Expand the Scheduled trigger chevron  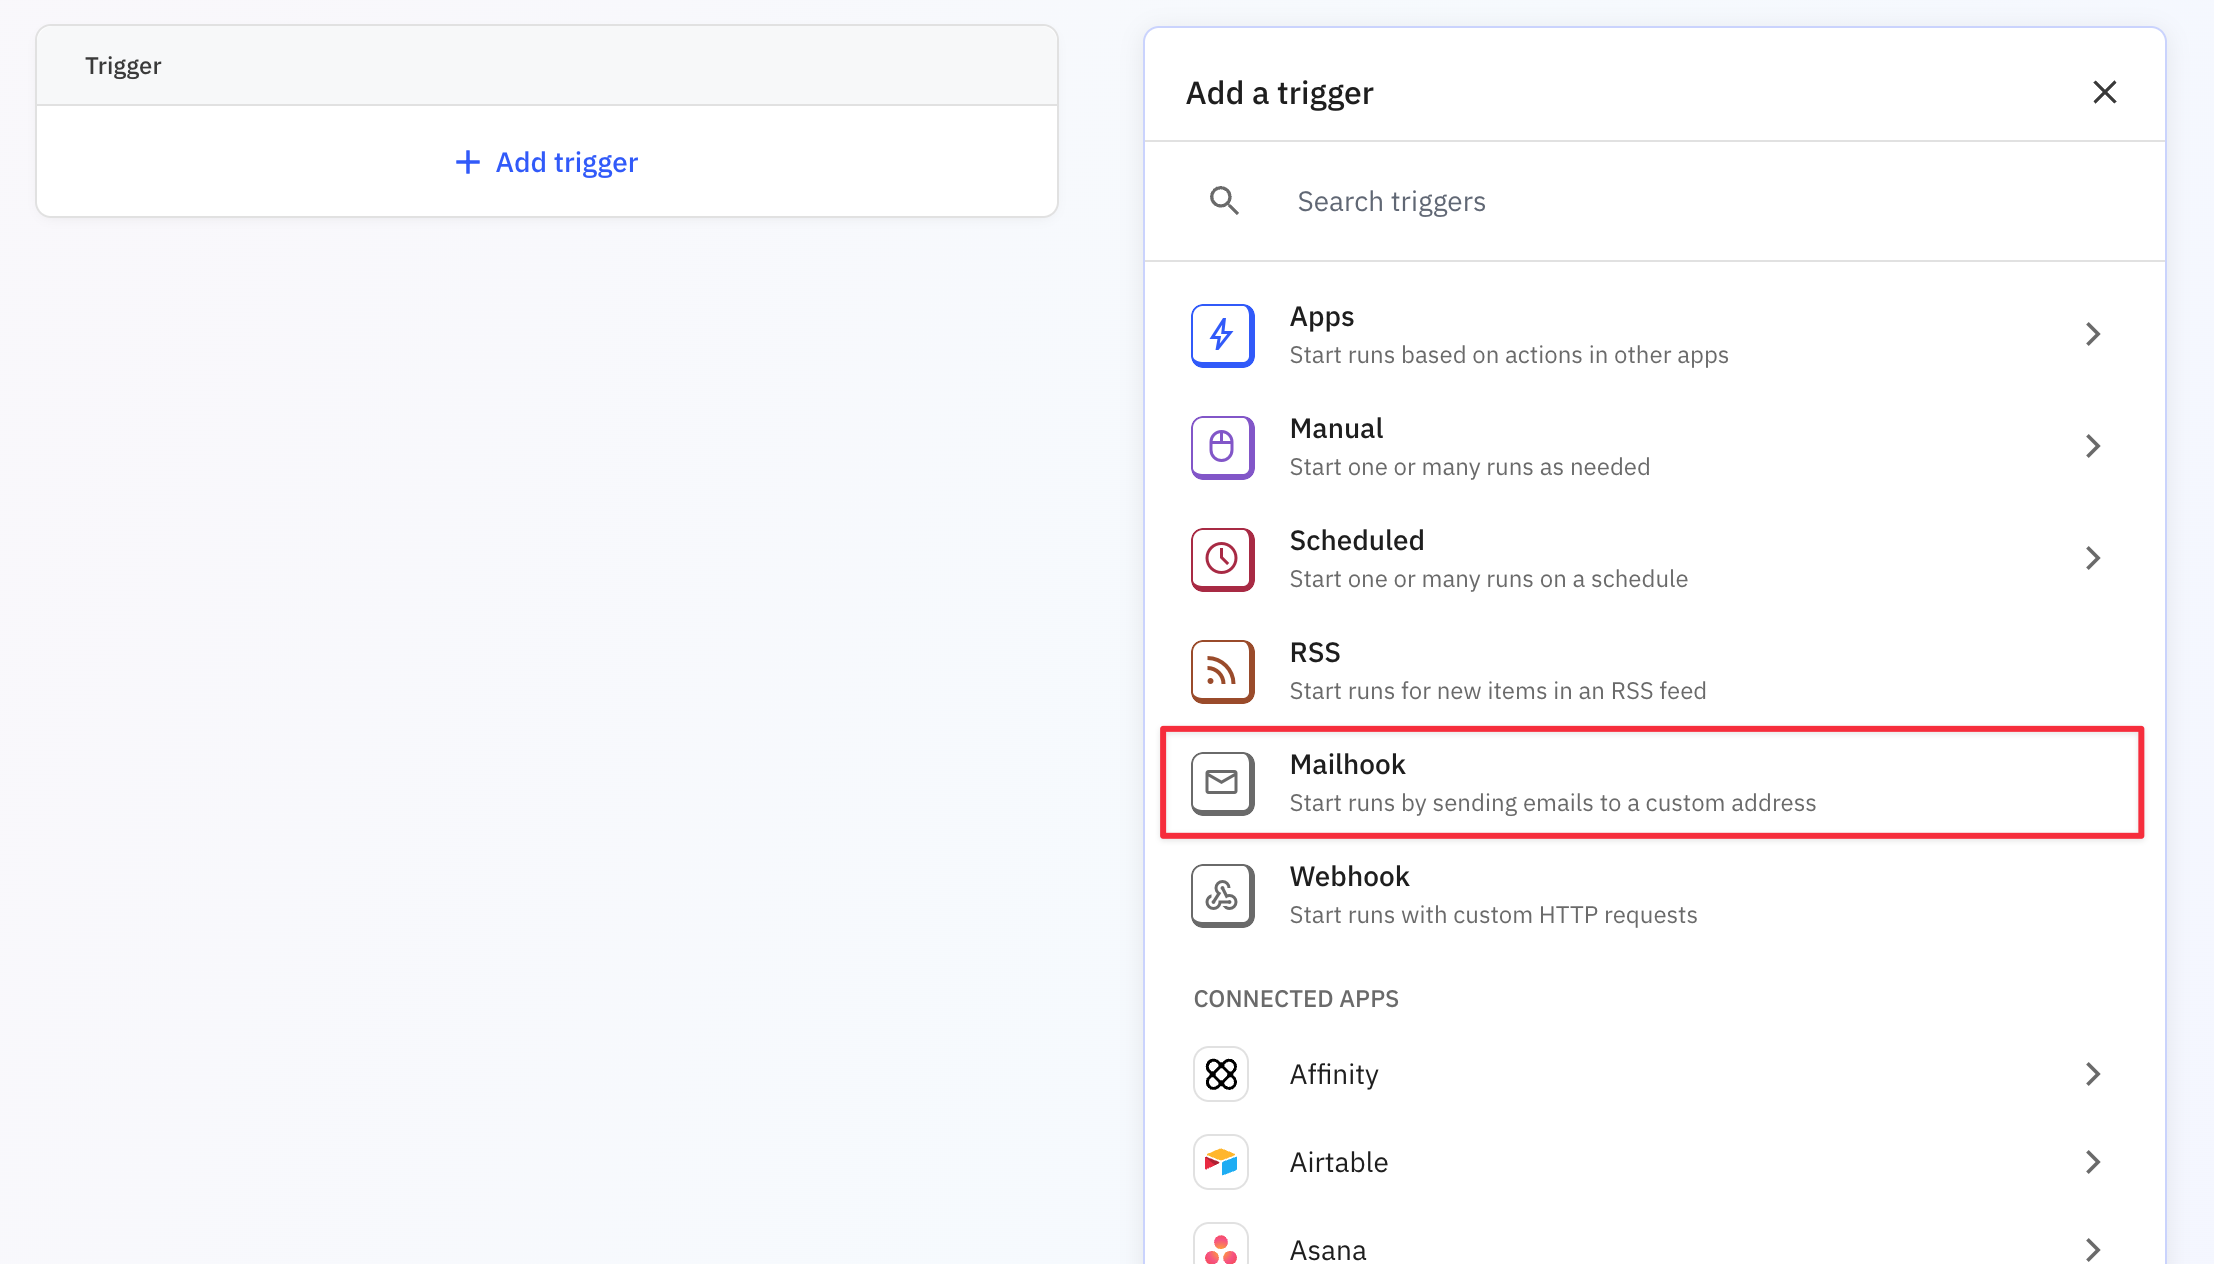click(2093, 558)
